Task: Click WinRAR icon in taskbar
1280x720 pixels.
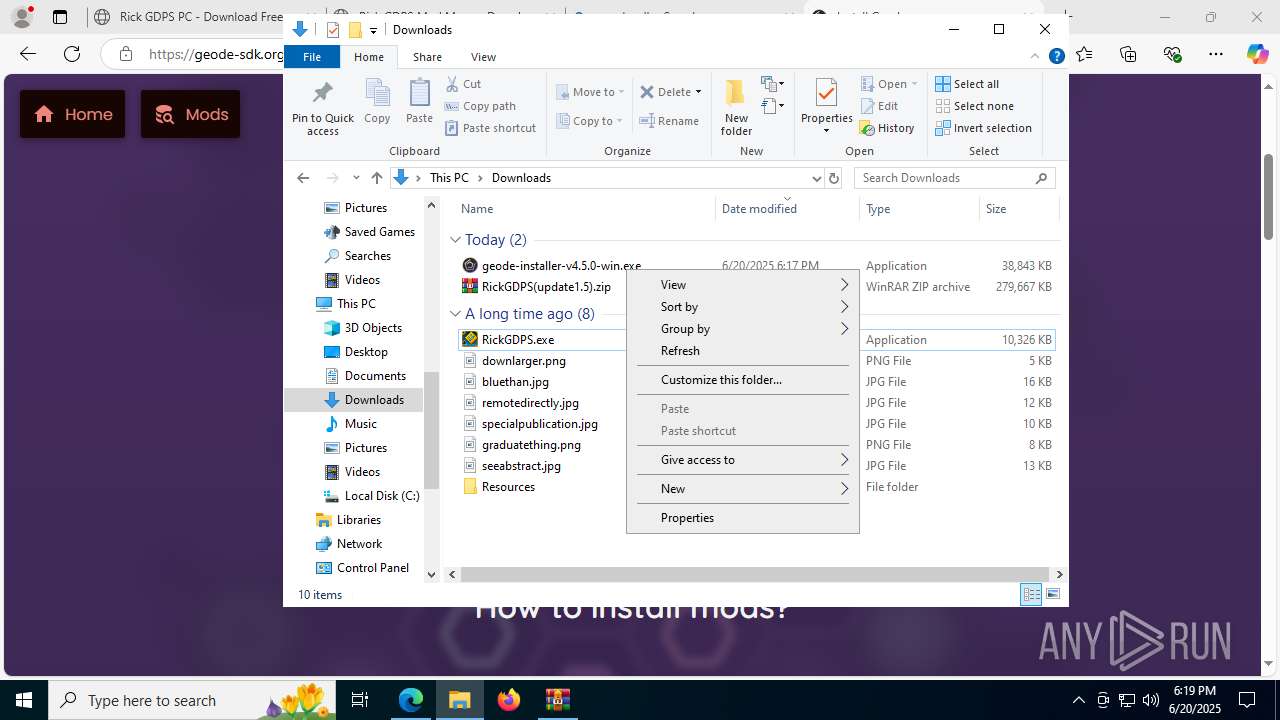Action: (x=557, y=700)
